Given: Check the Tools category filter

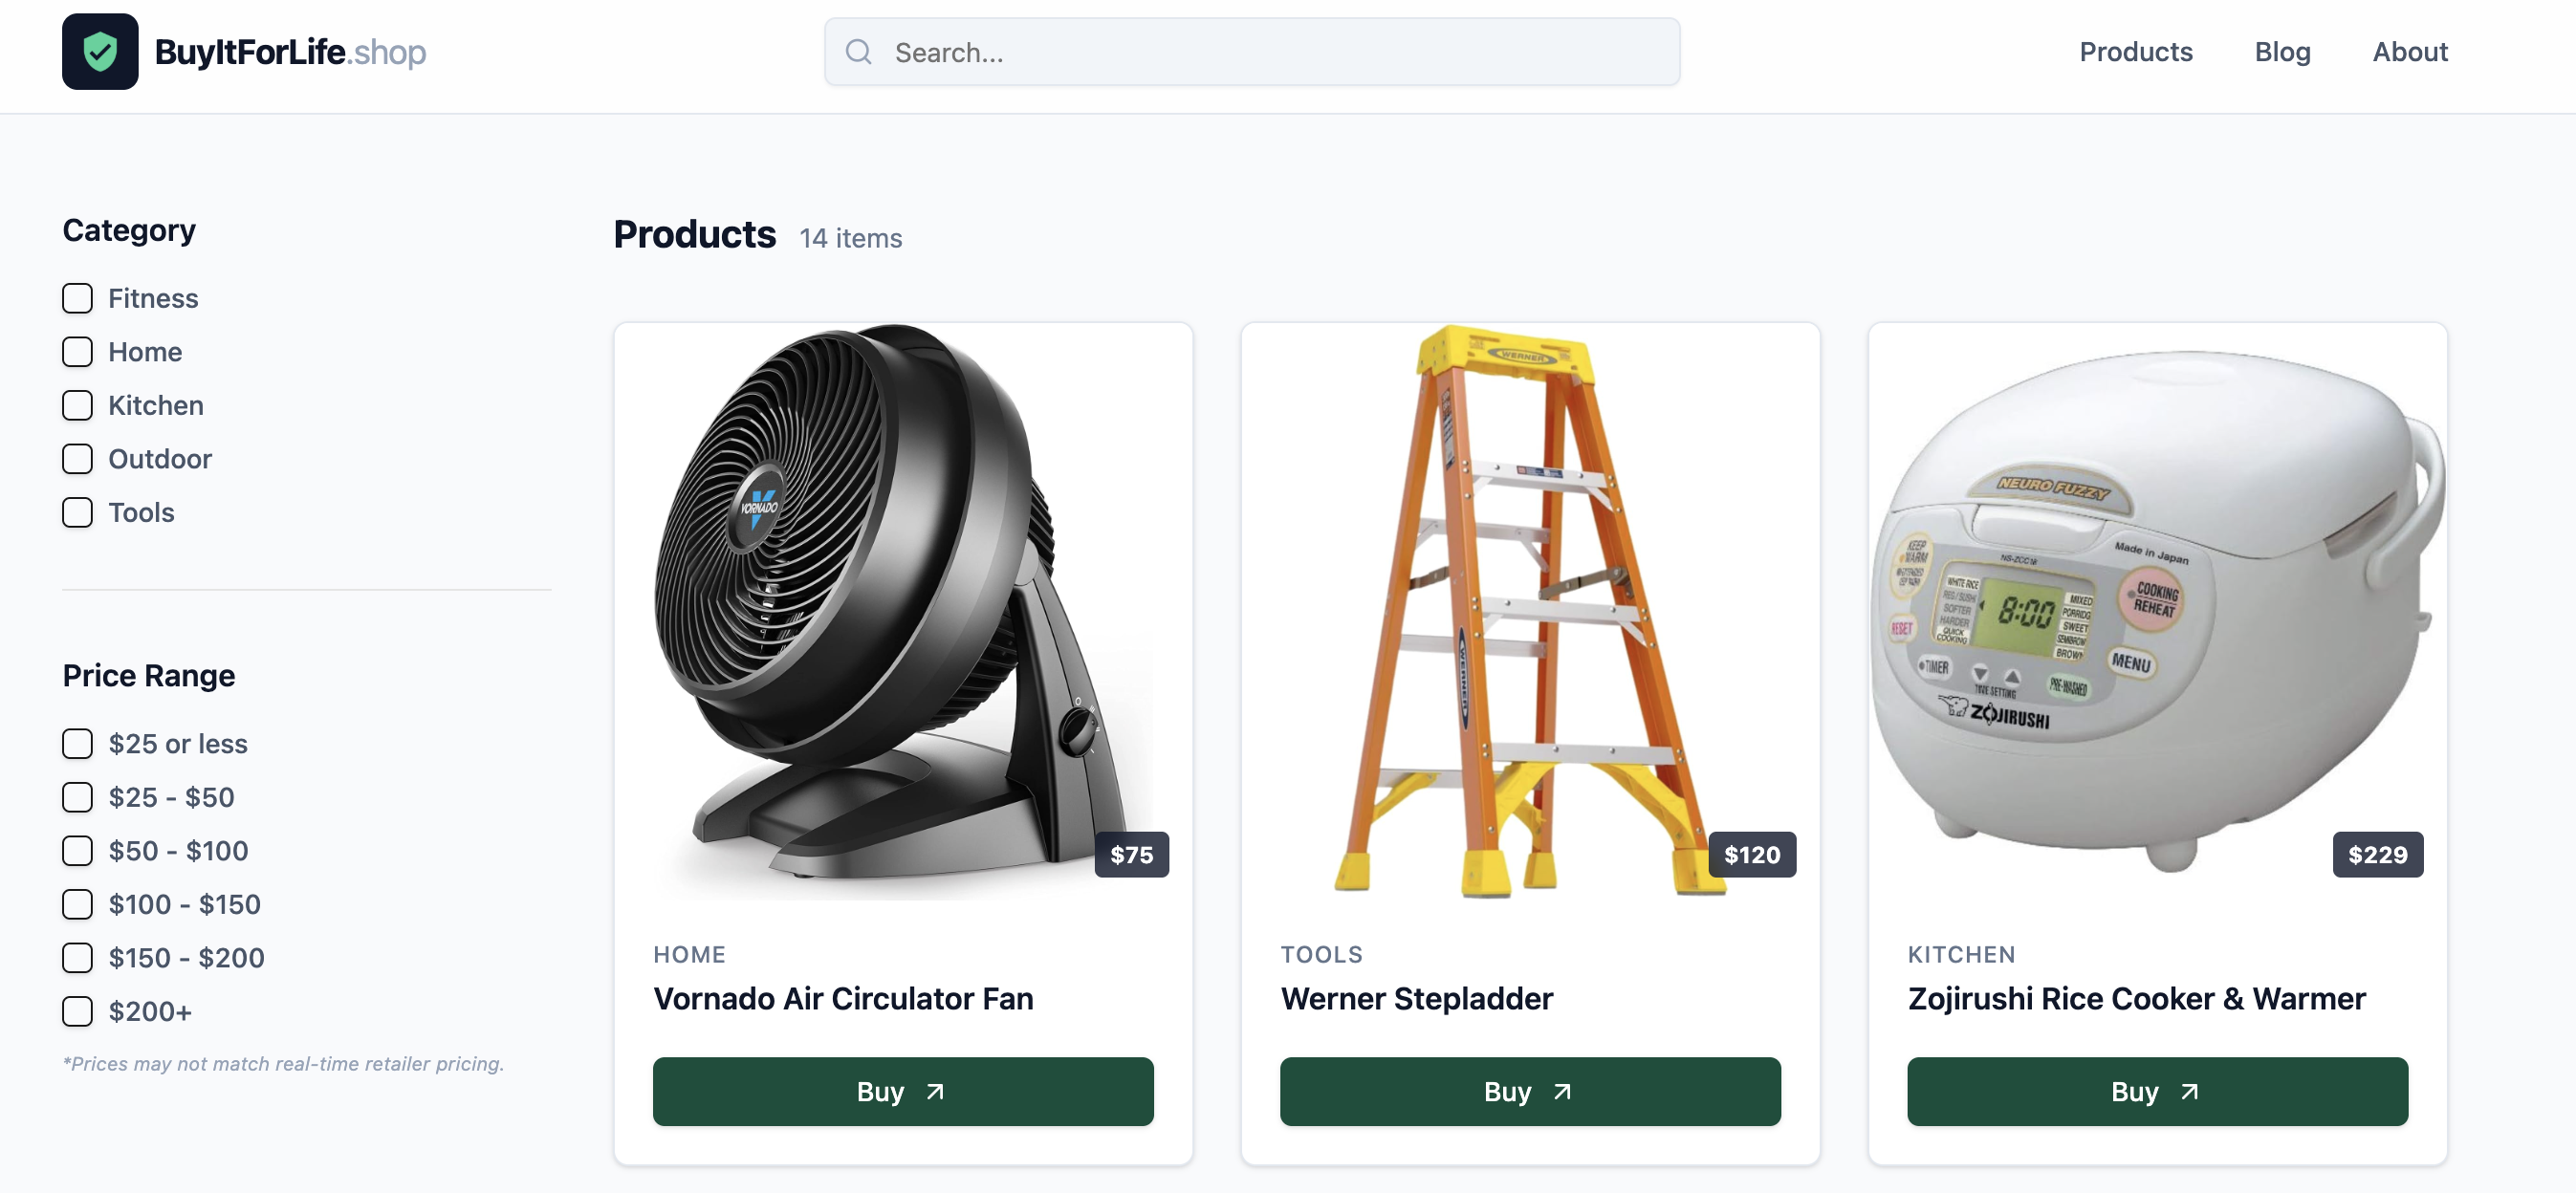Looking at the screenshot, I should (x=77, y=512).
